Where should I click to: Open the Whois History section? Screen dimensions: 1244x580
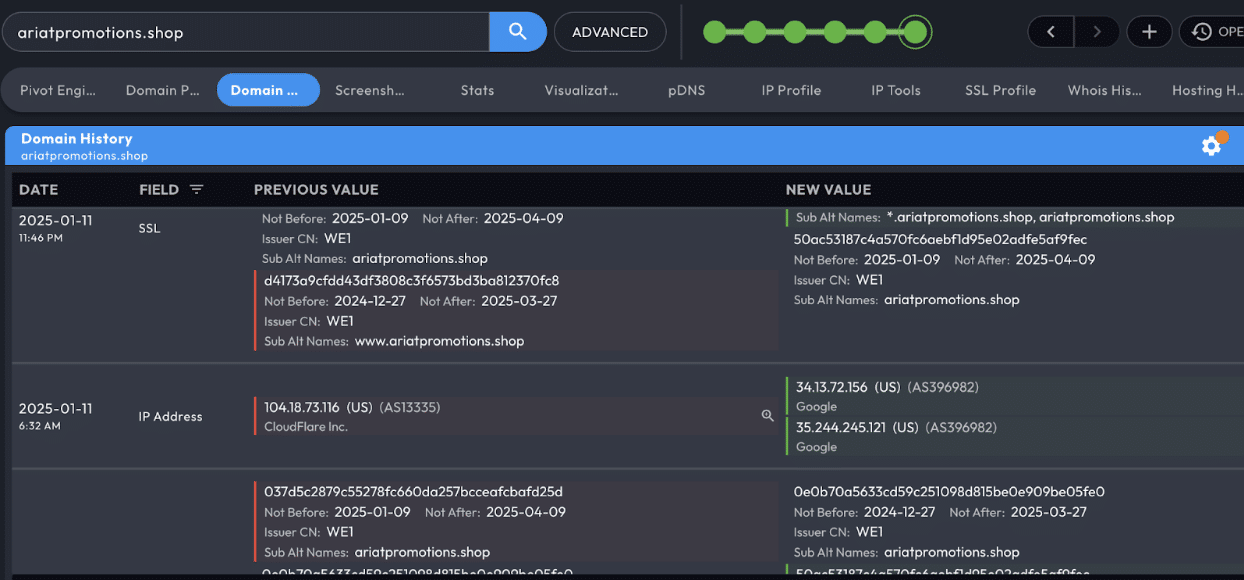(1104, 90)
